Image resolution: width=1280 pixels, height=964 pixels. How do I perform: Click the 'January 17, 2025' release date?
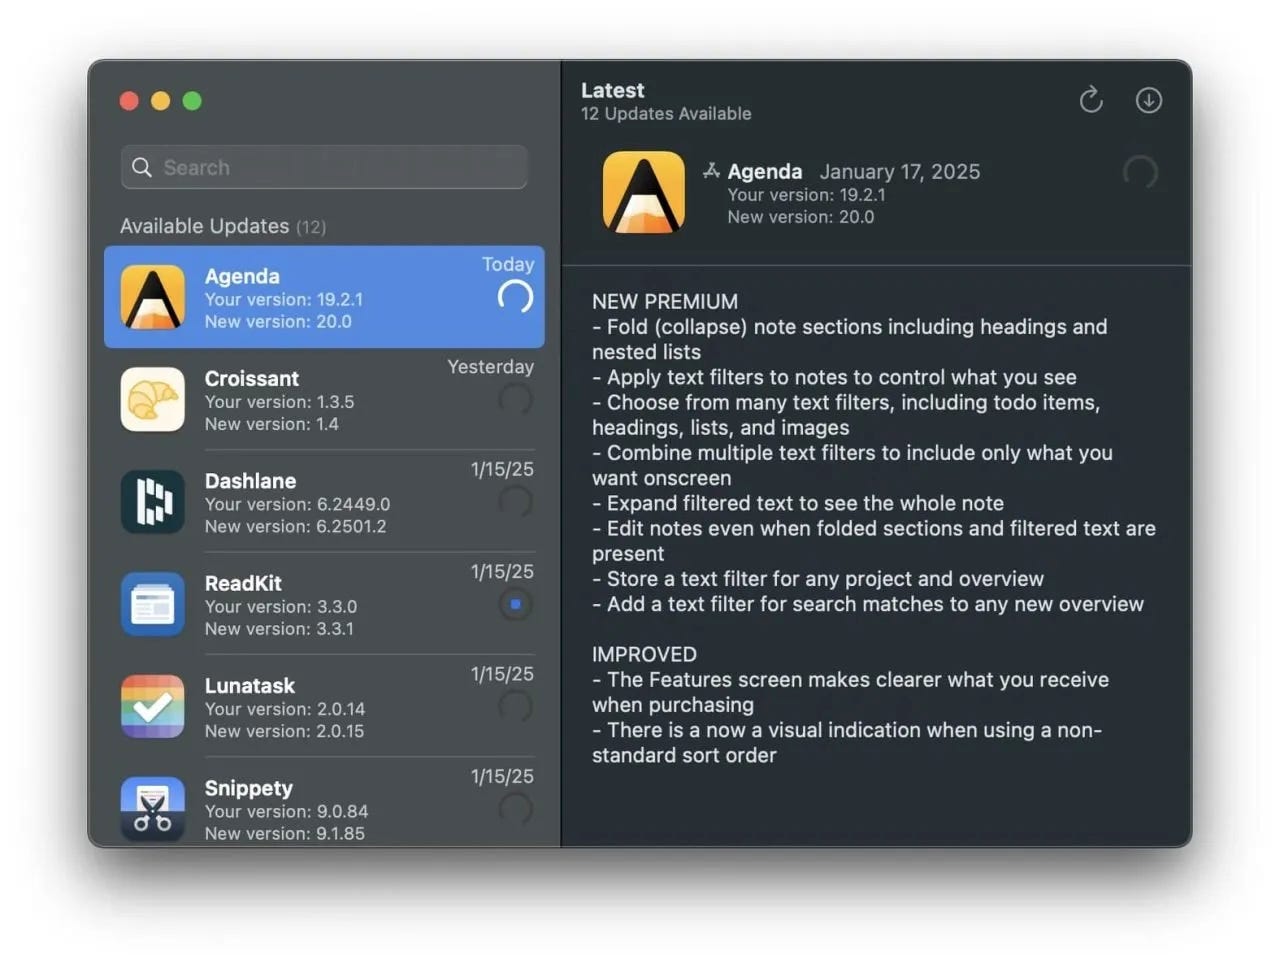900,171
